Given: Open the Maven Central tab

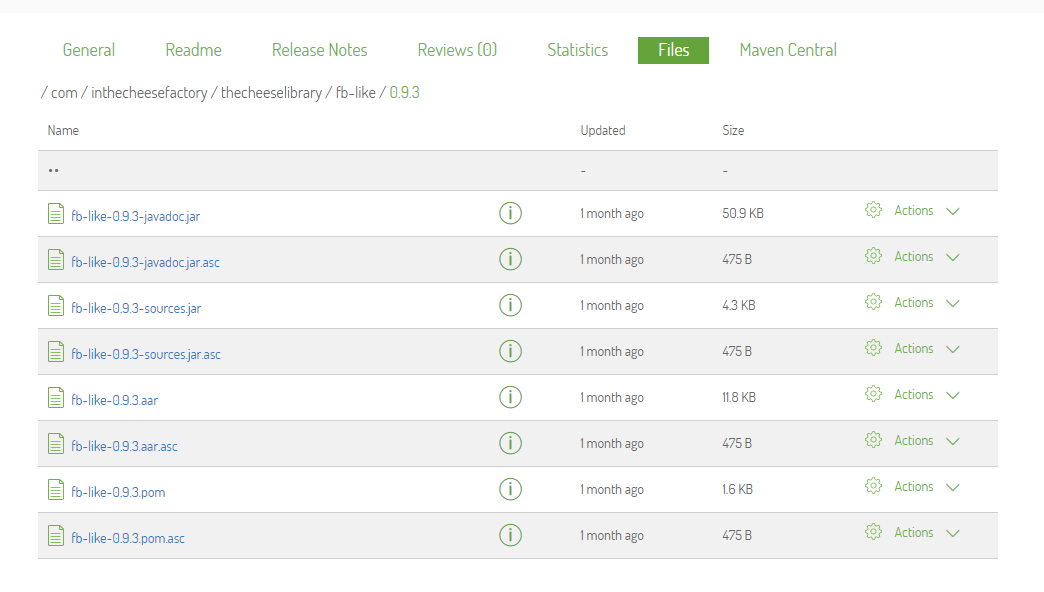Looking at the screenshot, I should 787,50.
